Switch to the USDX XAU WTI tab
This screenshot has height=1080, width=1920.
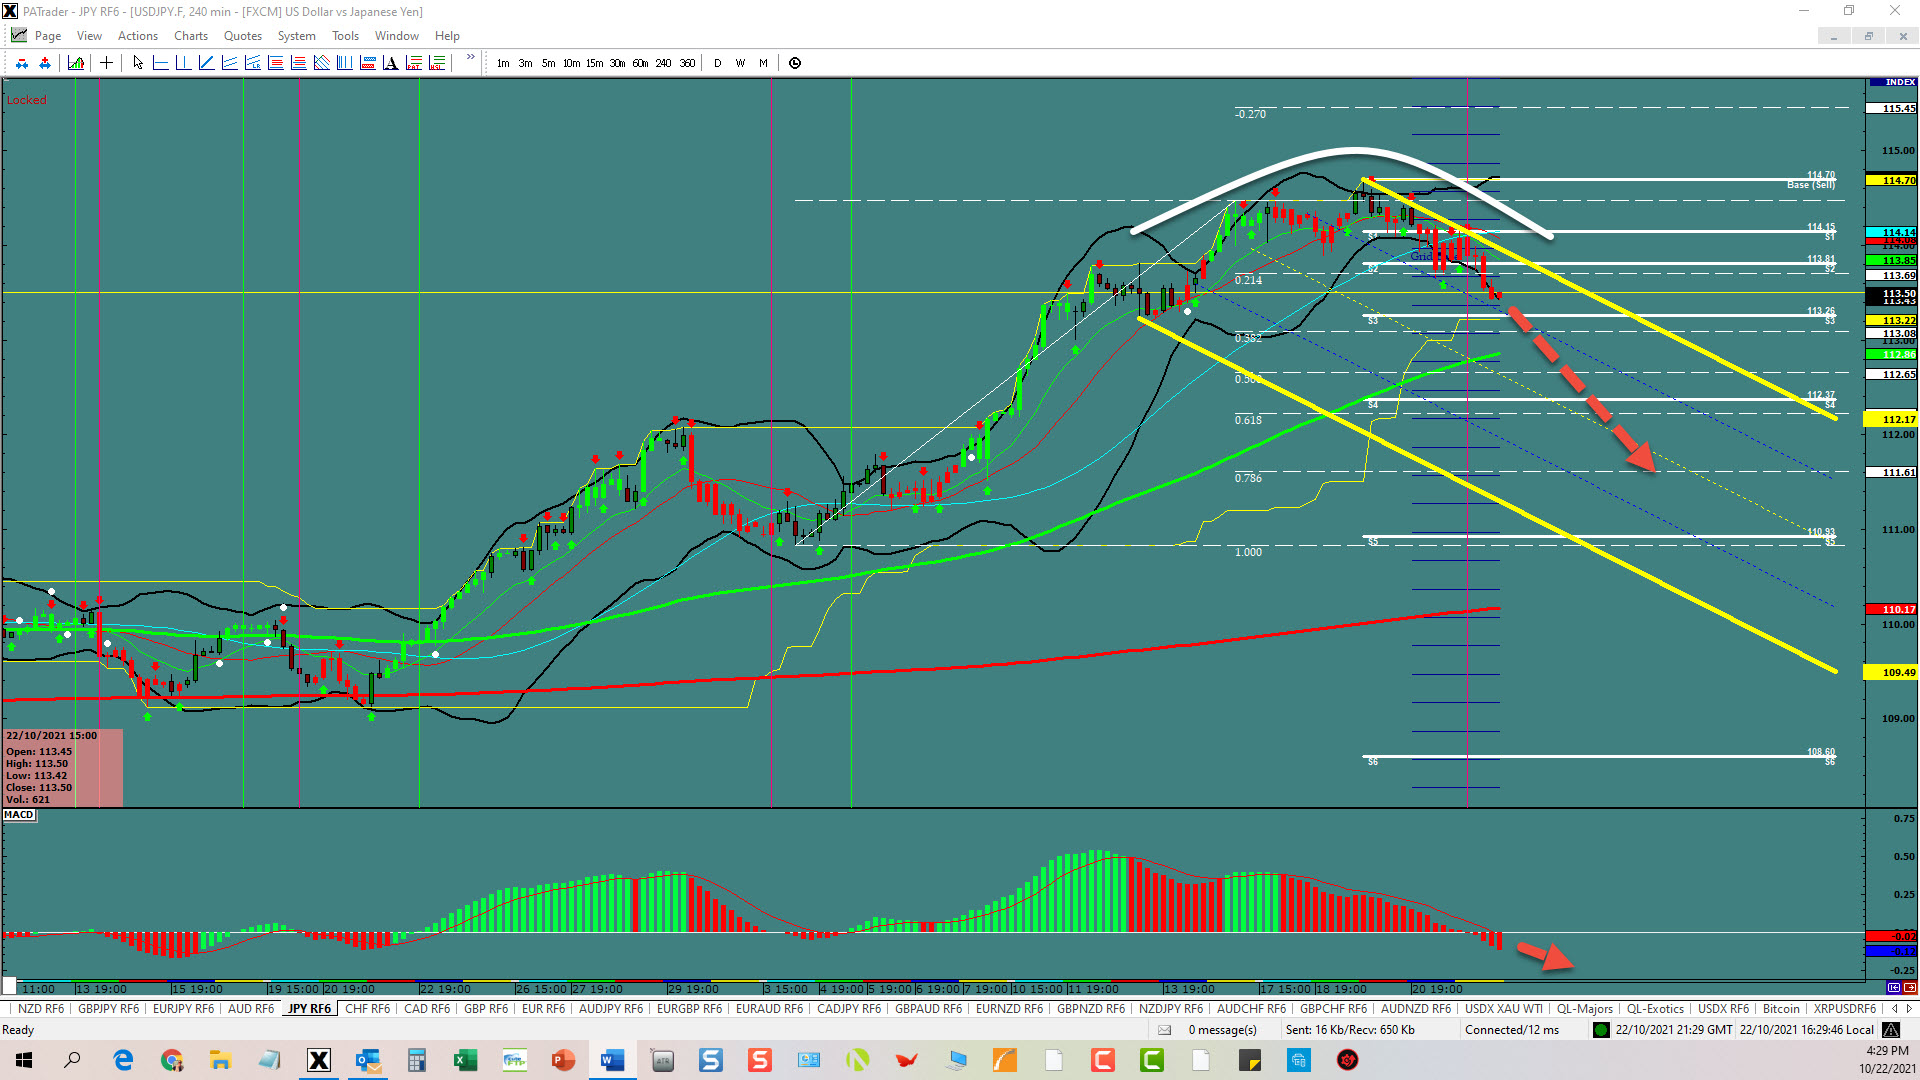(x=1504, y=1009)
